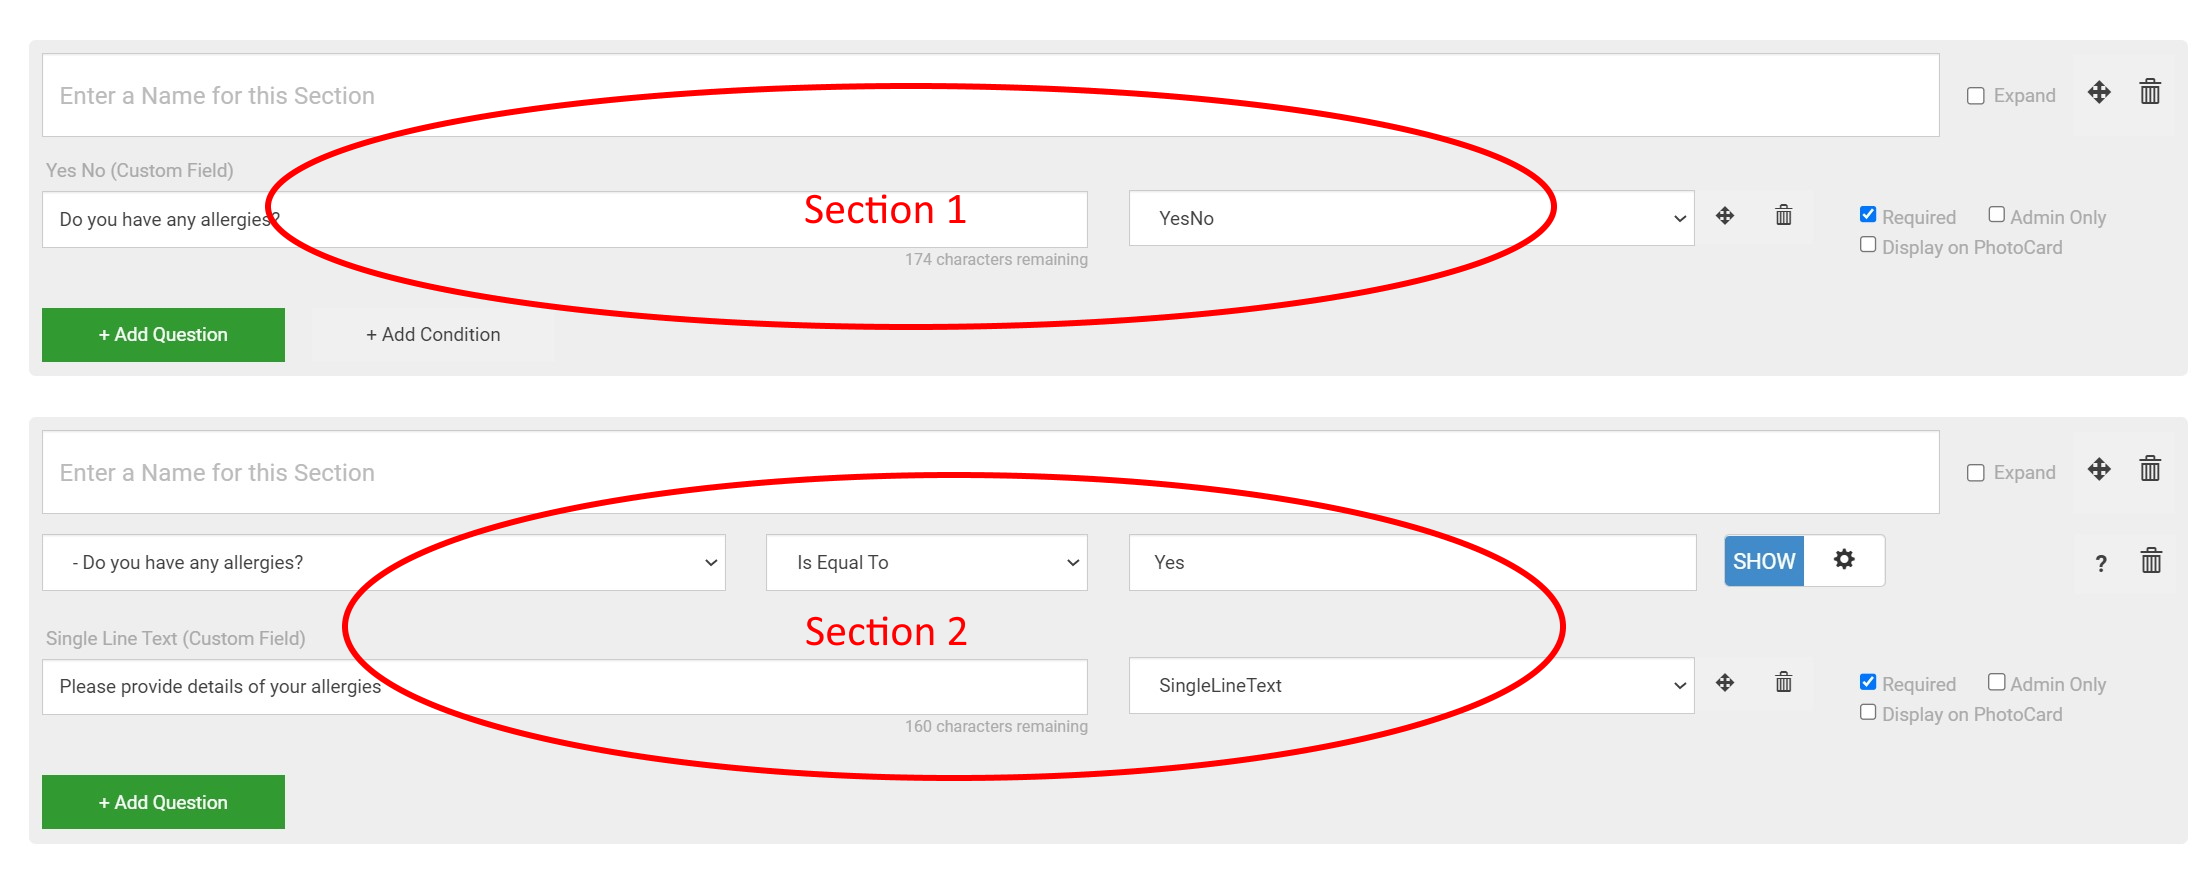Click the second section's name input field
2212x871 pixels.
(x=990, y=473)
